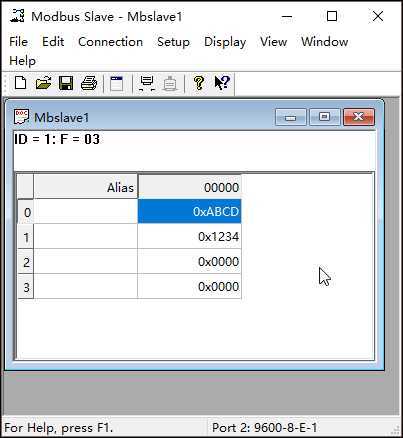Select the 0x0000 value in row 3
Viewport: 403px width, 438px height.
point(189,286)
